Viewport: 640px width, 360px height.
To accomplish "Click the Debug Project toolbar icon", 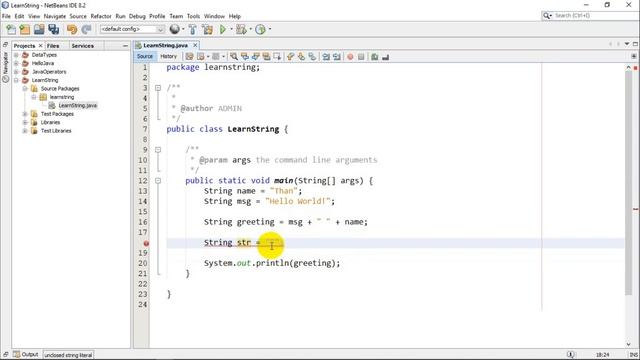I will point(241,29).
